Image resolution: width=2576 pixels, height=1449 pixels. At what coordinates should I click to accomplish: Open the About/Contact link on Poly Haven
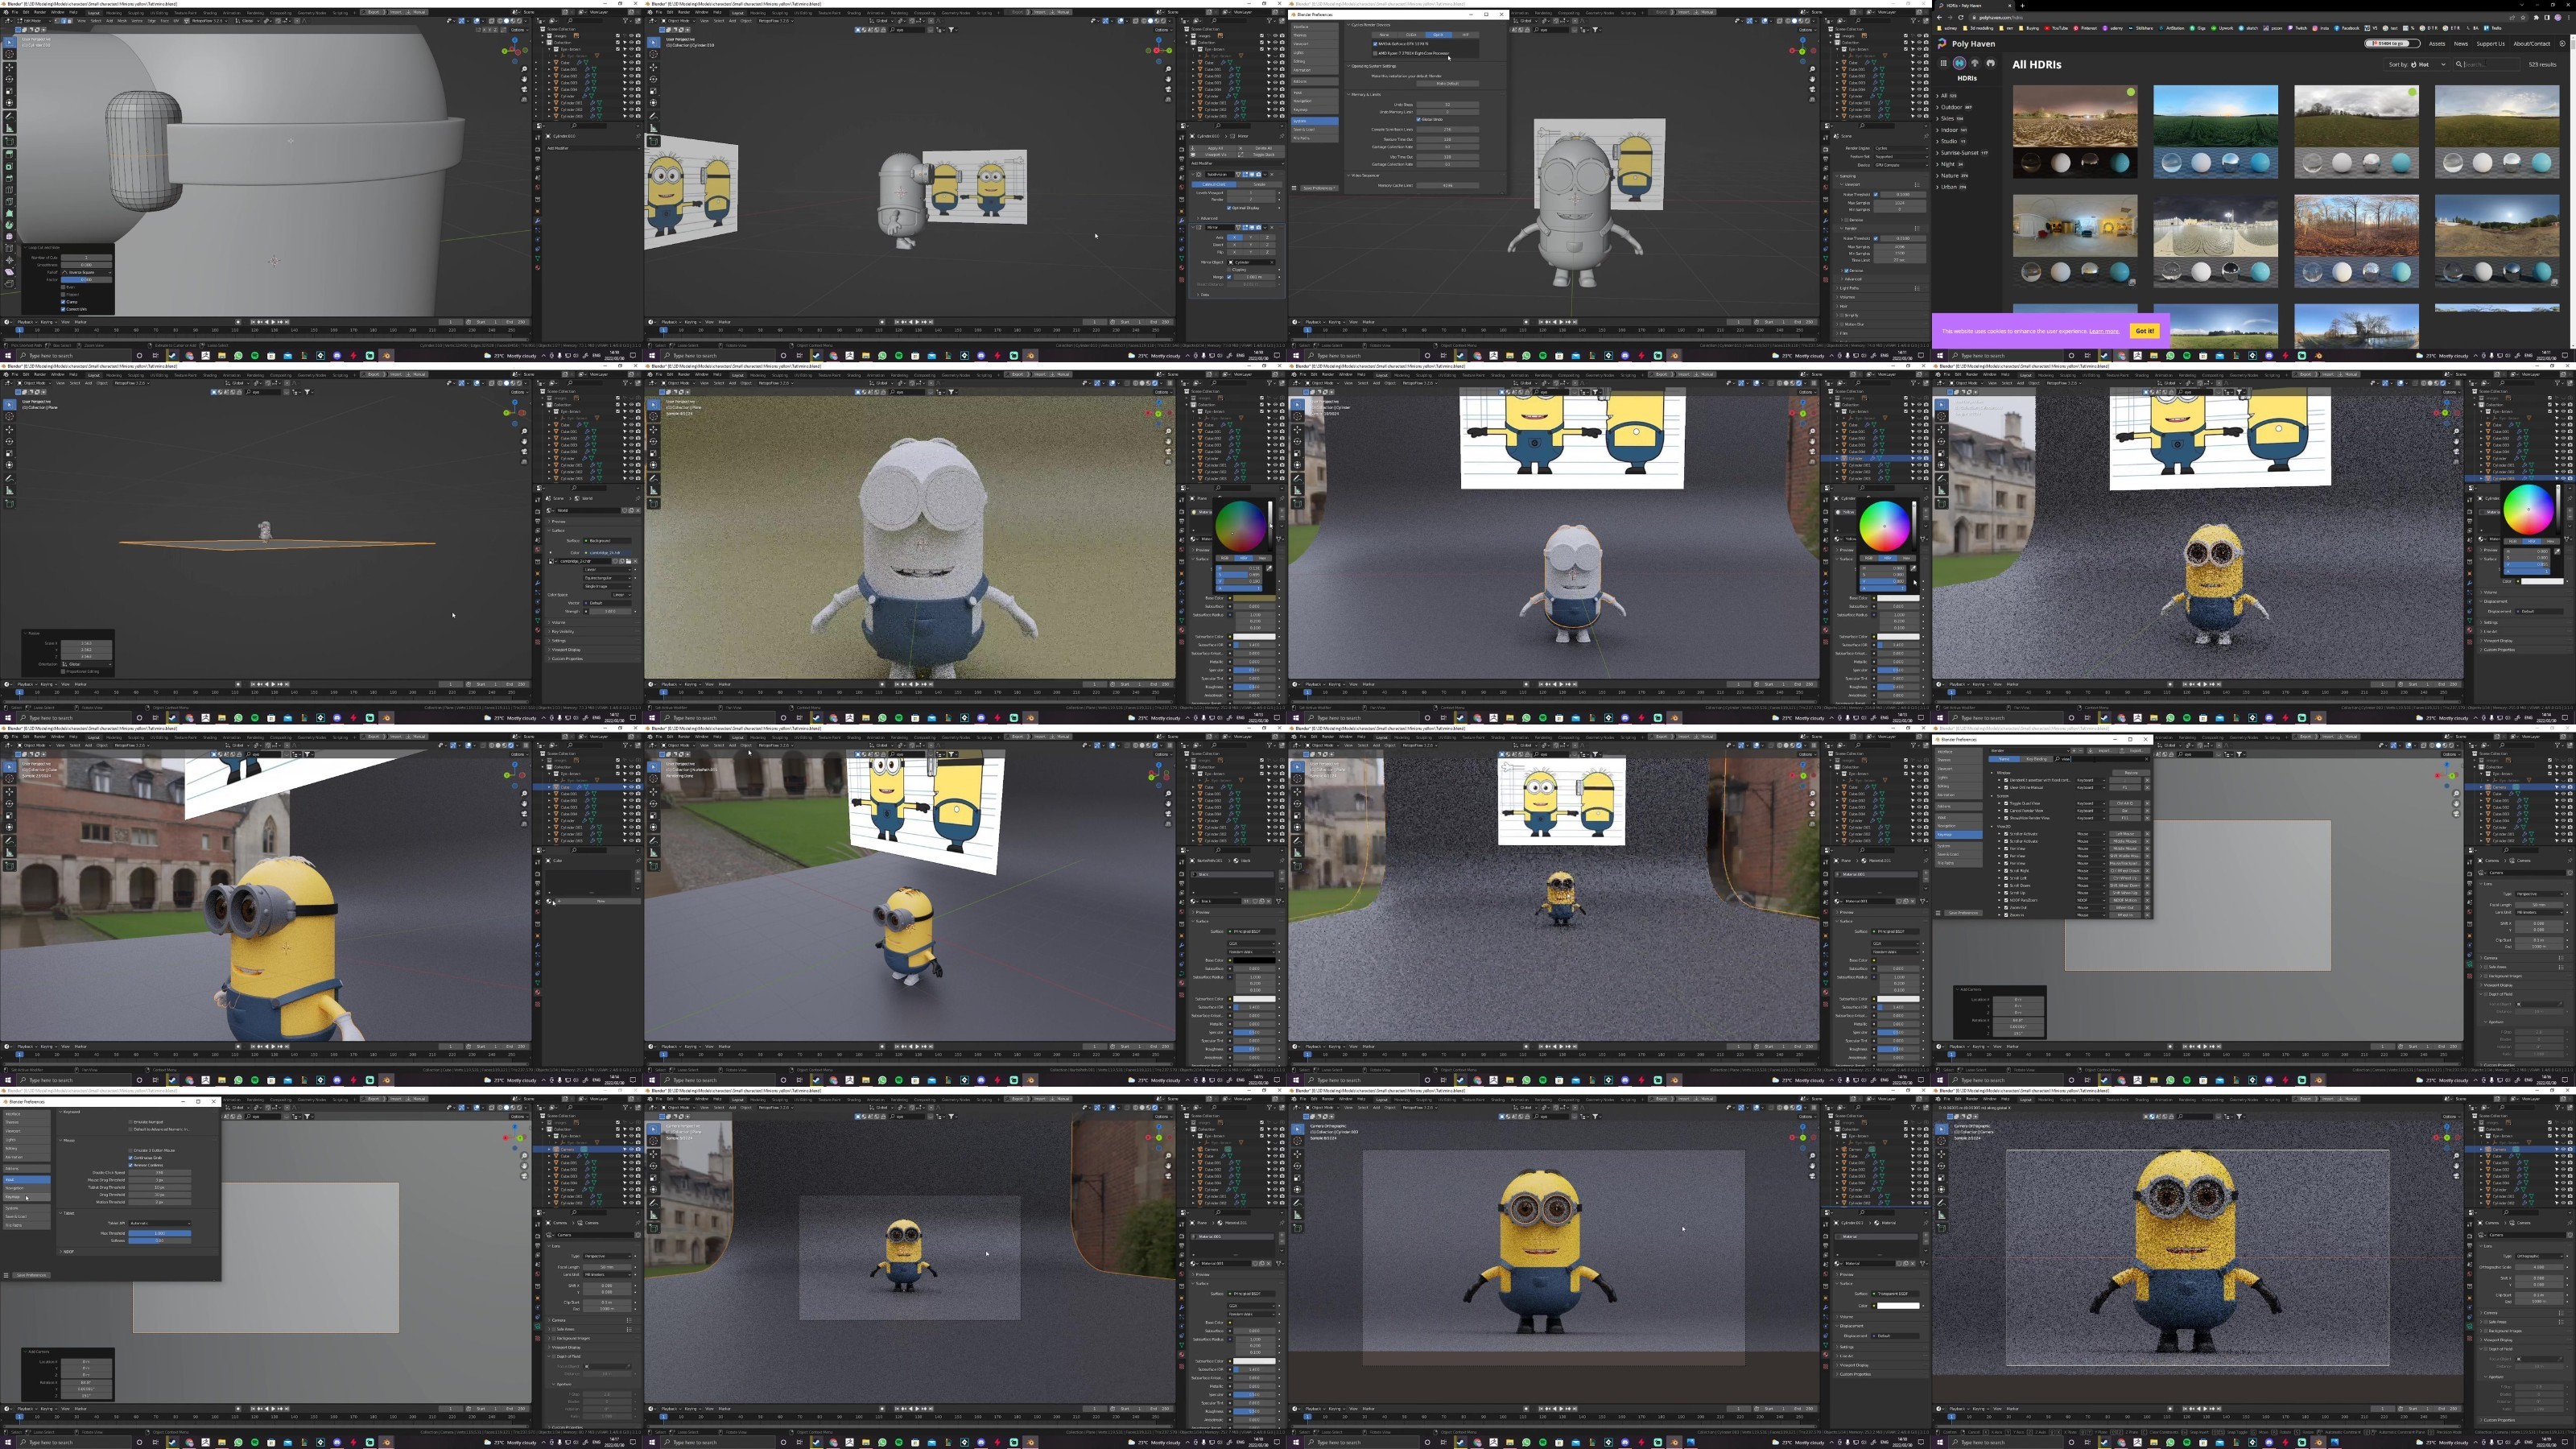point(2532,44)
